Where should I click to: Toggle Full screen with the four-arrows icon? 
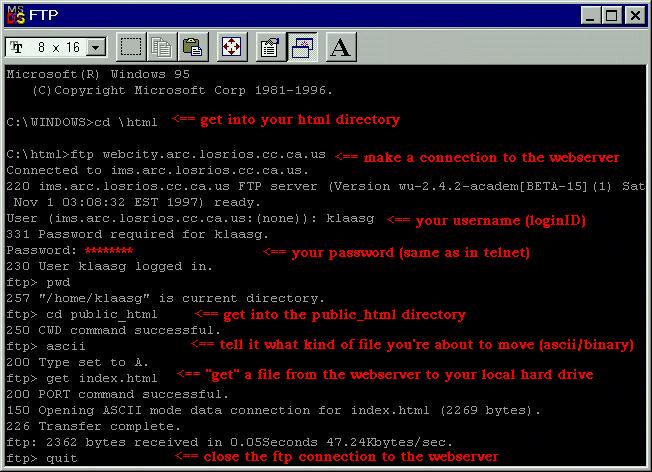pos(232,47)
